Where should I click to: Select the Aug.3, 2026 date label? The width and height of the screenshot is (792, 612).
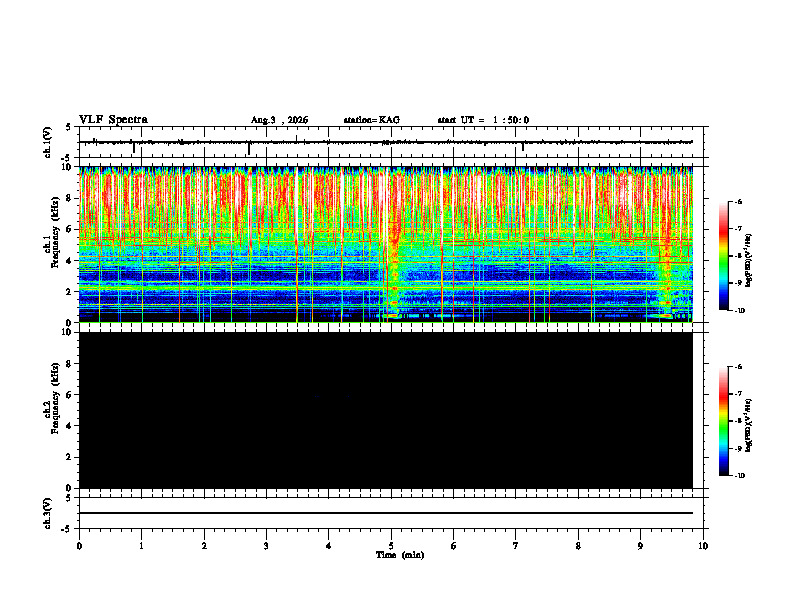279,120
